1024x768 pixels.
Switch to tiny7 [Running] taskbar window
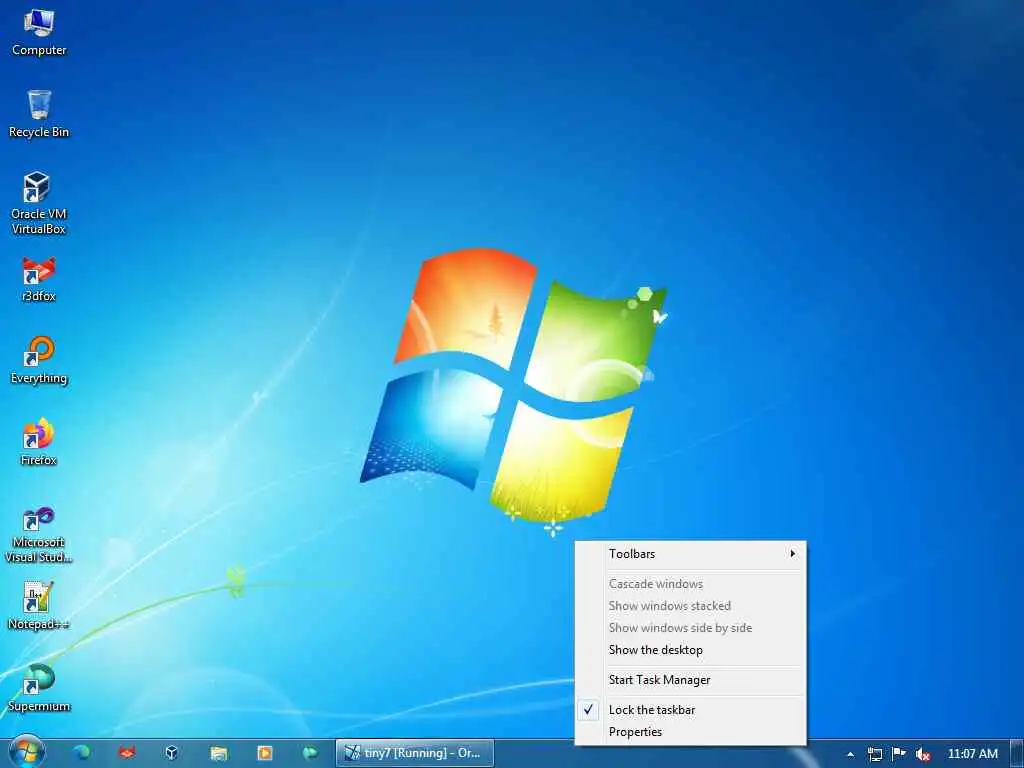415,753
